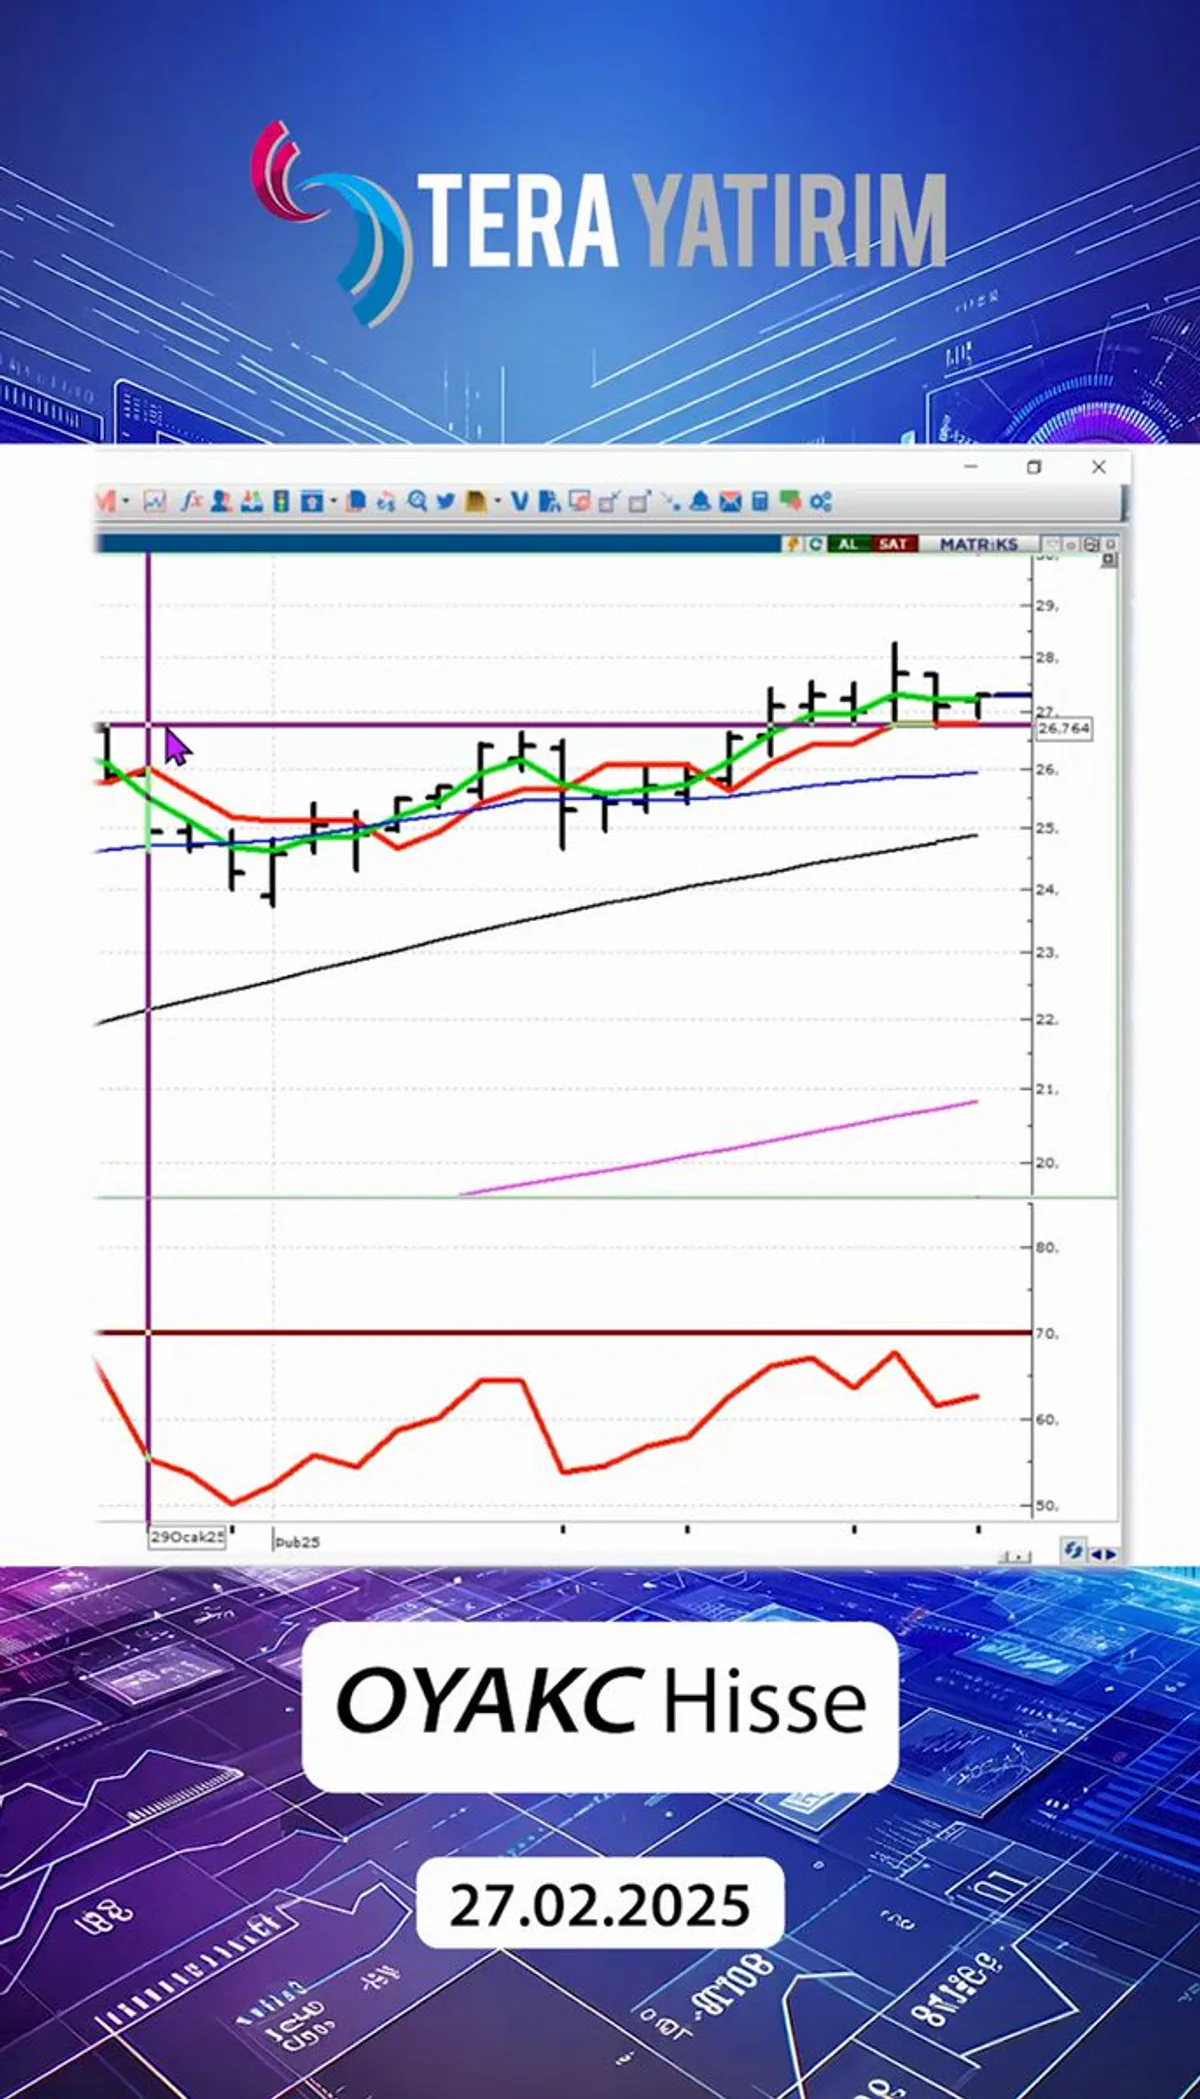The height and width of the screenshot is (2099, 1200).
Task: Expand the dropdown arrow after calendar panel icon
Action: pos(333,501)
